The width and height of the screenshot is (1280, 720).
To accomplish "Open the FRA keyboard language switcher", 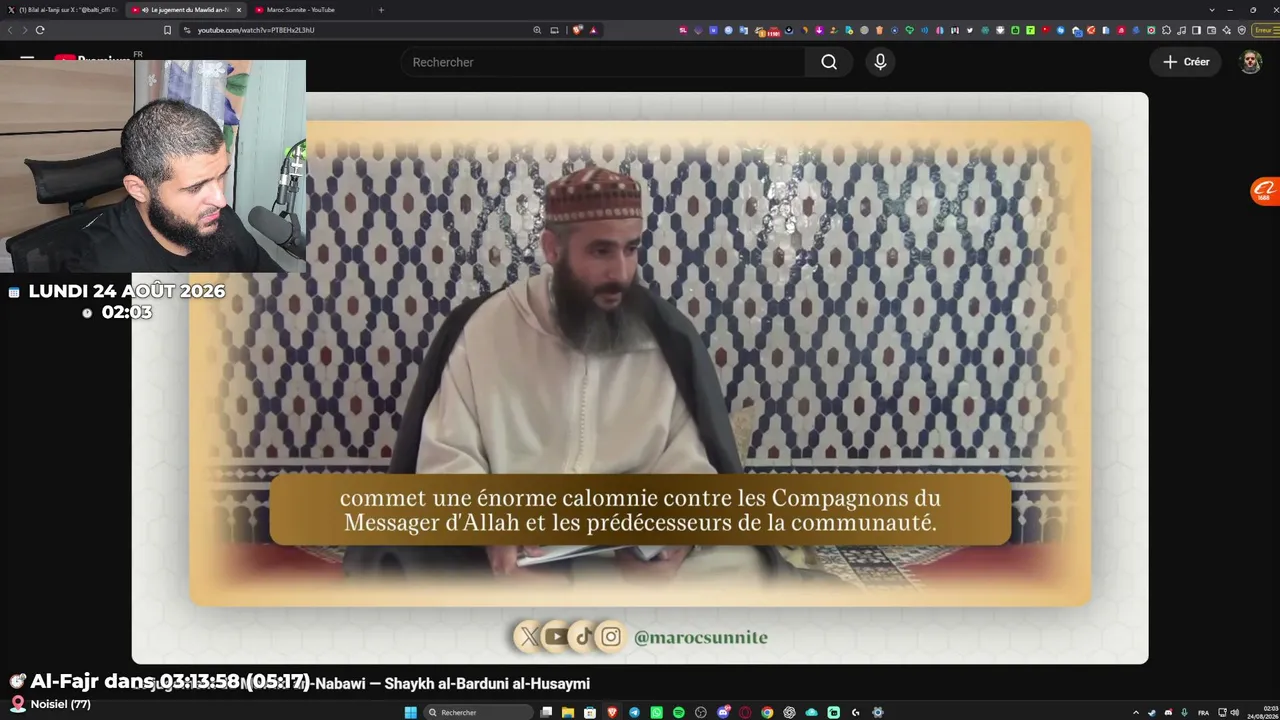I will [1203, 712].
